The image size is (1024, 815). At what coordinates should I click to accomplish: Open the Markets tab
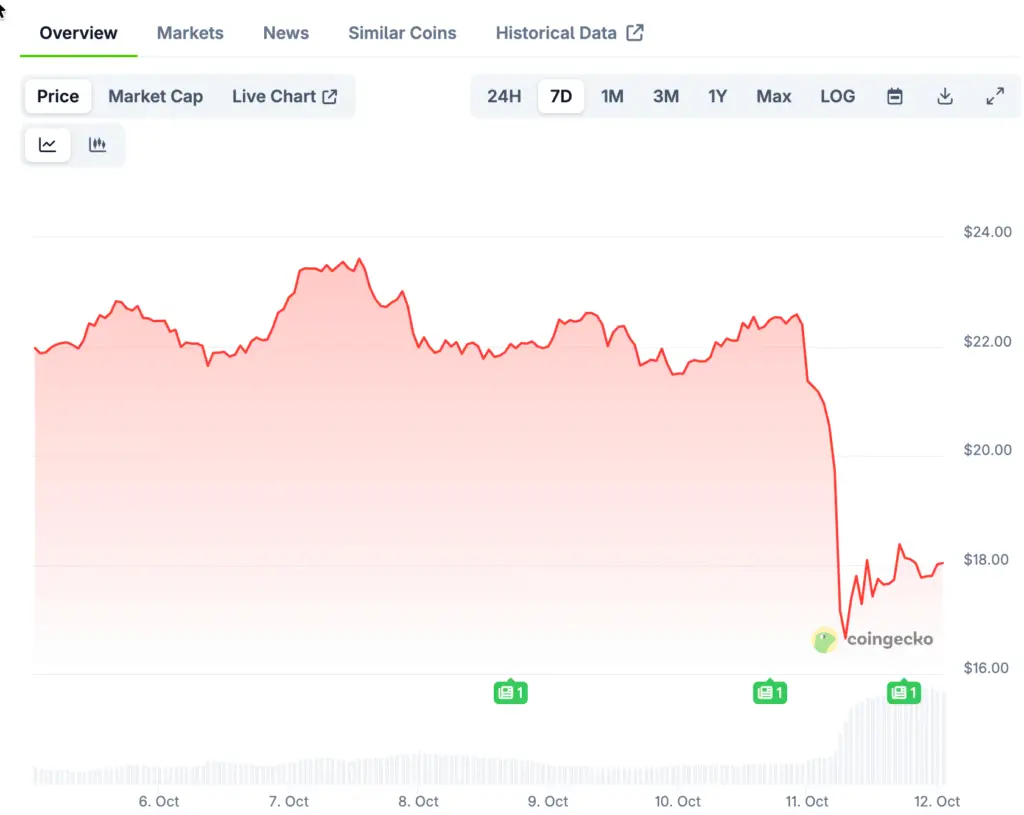point(190,33)
